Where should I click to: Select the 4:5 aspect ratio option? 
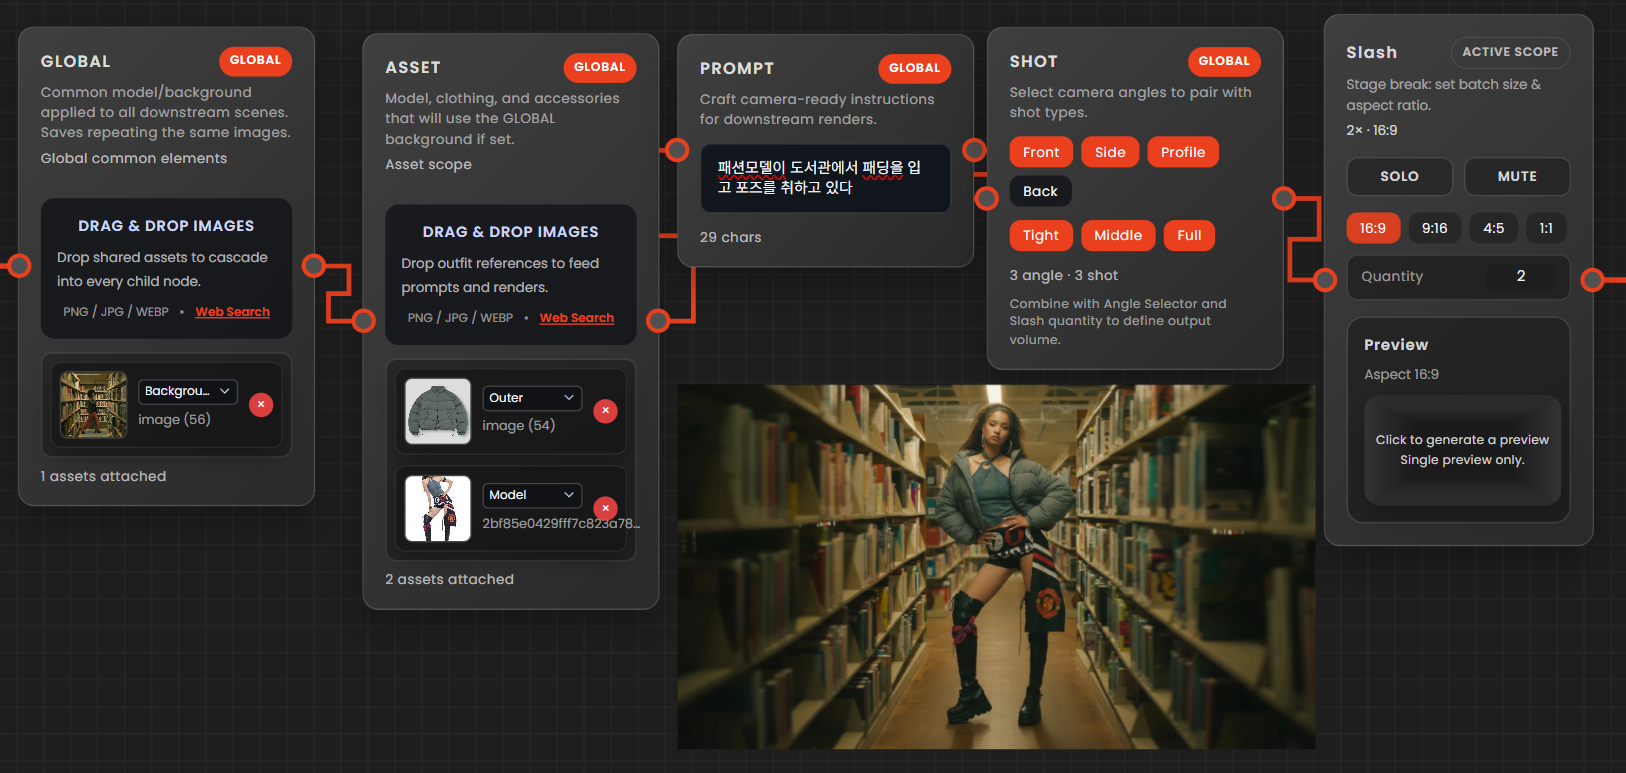click(x=1493, y=228)
